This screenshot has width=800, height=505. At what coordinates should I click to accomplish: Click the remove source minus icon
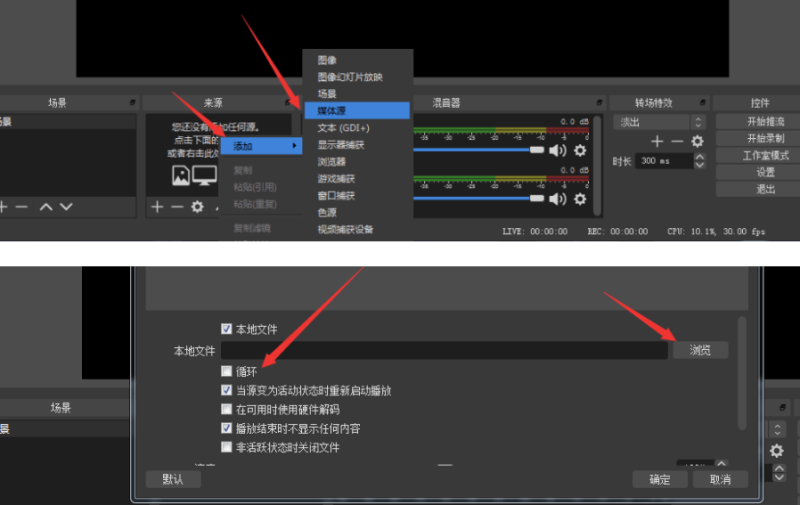coord(177,207)
